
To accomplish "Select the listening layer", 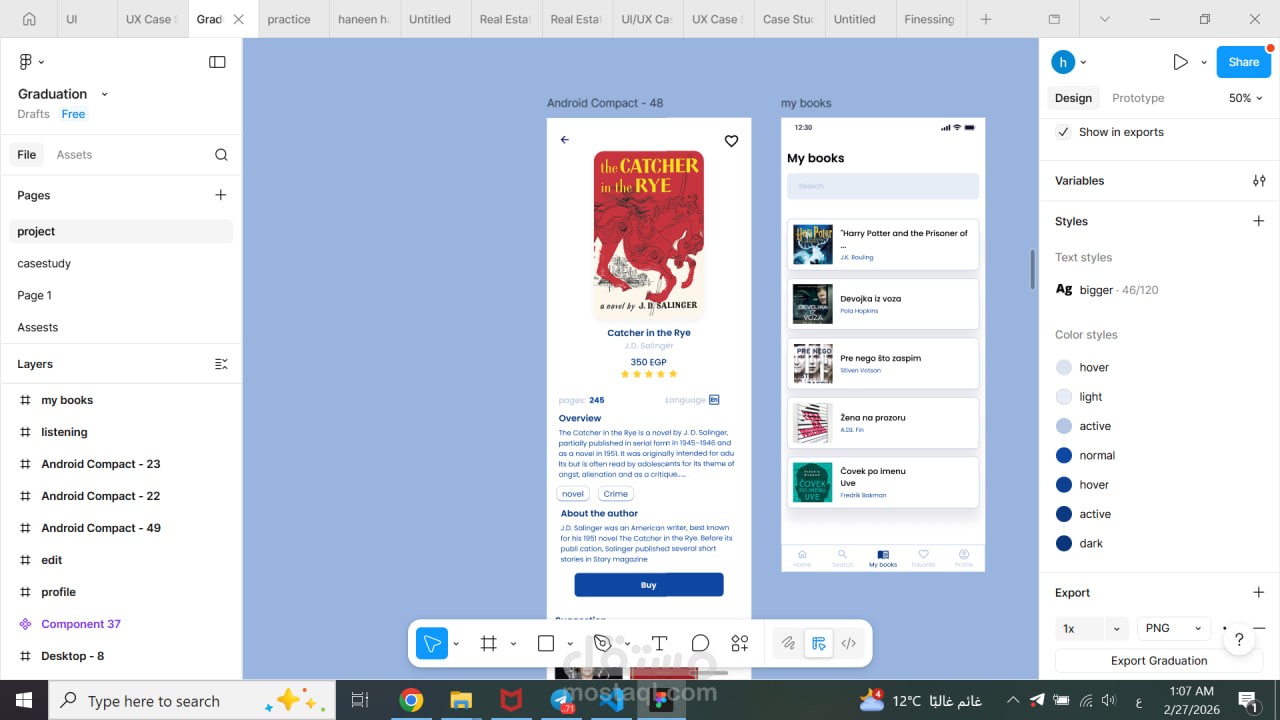I will tap(122, 432).
